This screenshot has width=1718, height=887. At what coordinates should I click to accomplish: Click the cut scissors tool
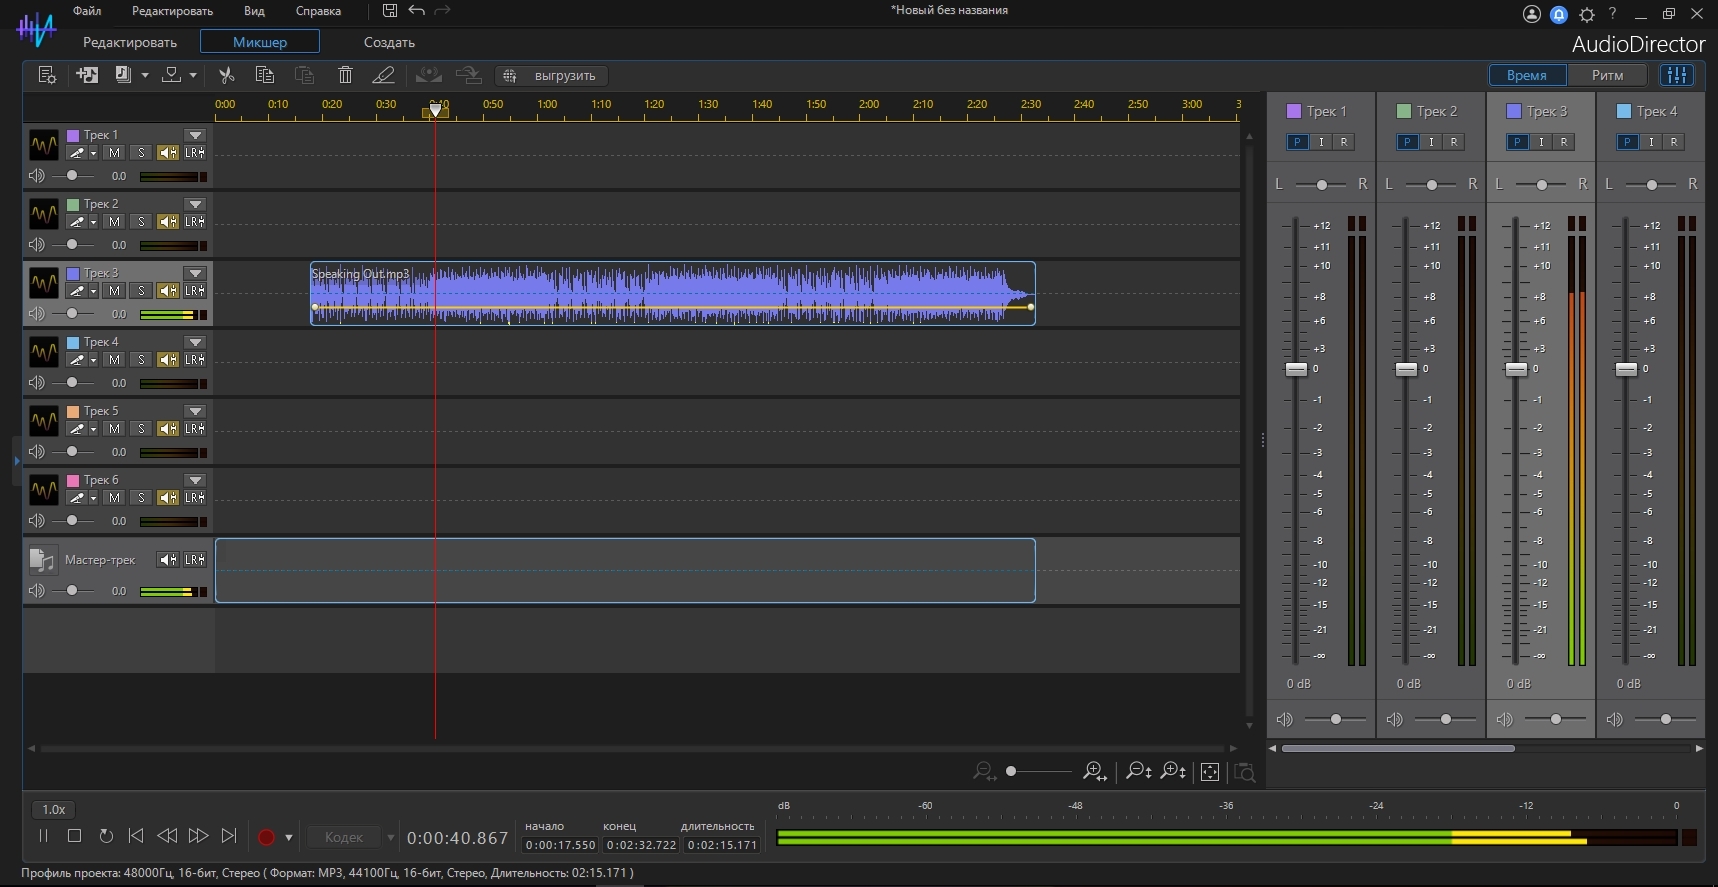227,75
